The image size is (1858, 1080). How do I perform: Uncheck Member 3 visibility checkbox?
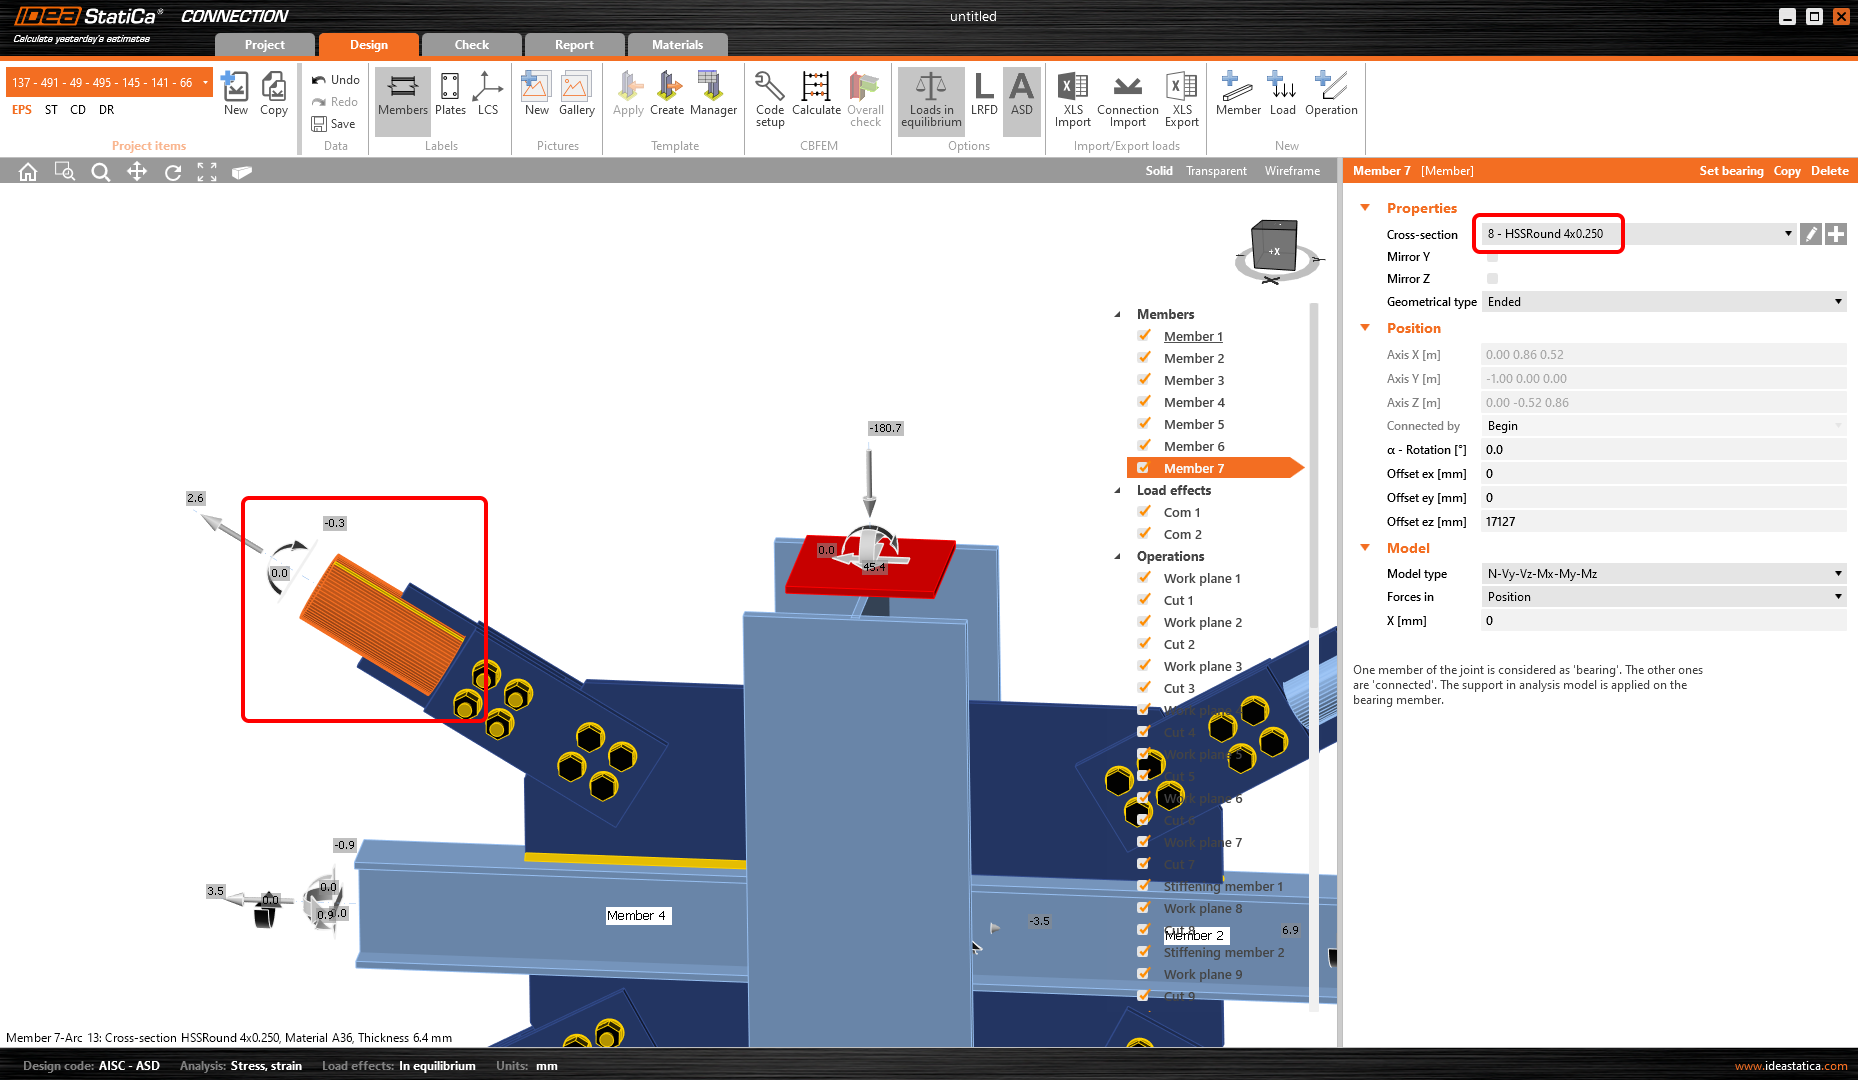pyautogui.click(x=1144, y=380)
